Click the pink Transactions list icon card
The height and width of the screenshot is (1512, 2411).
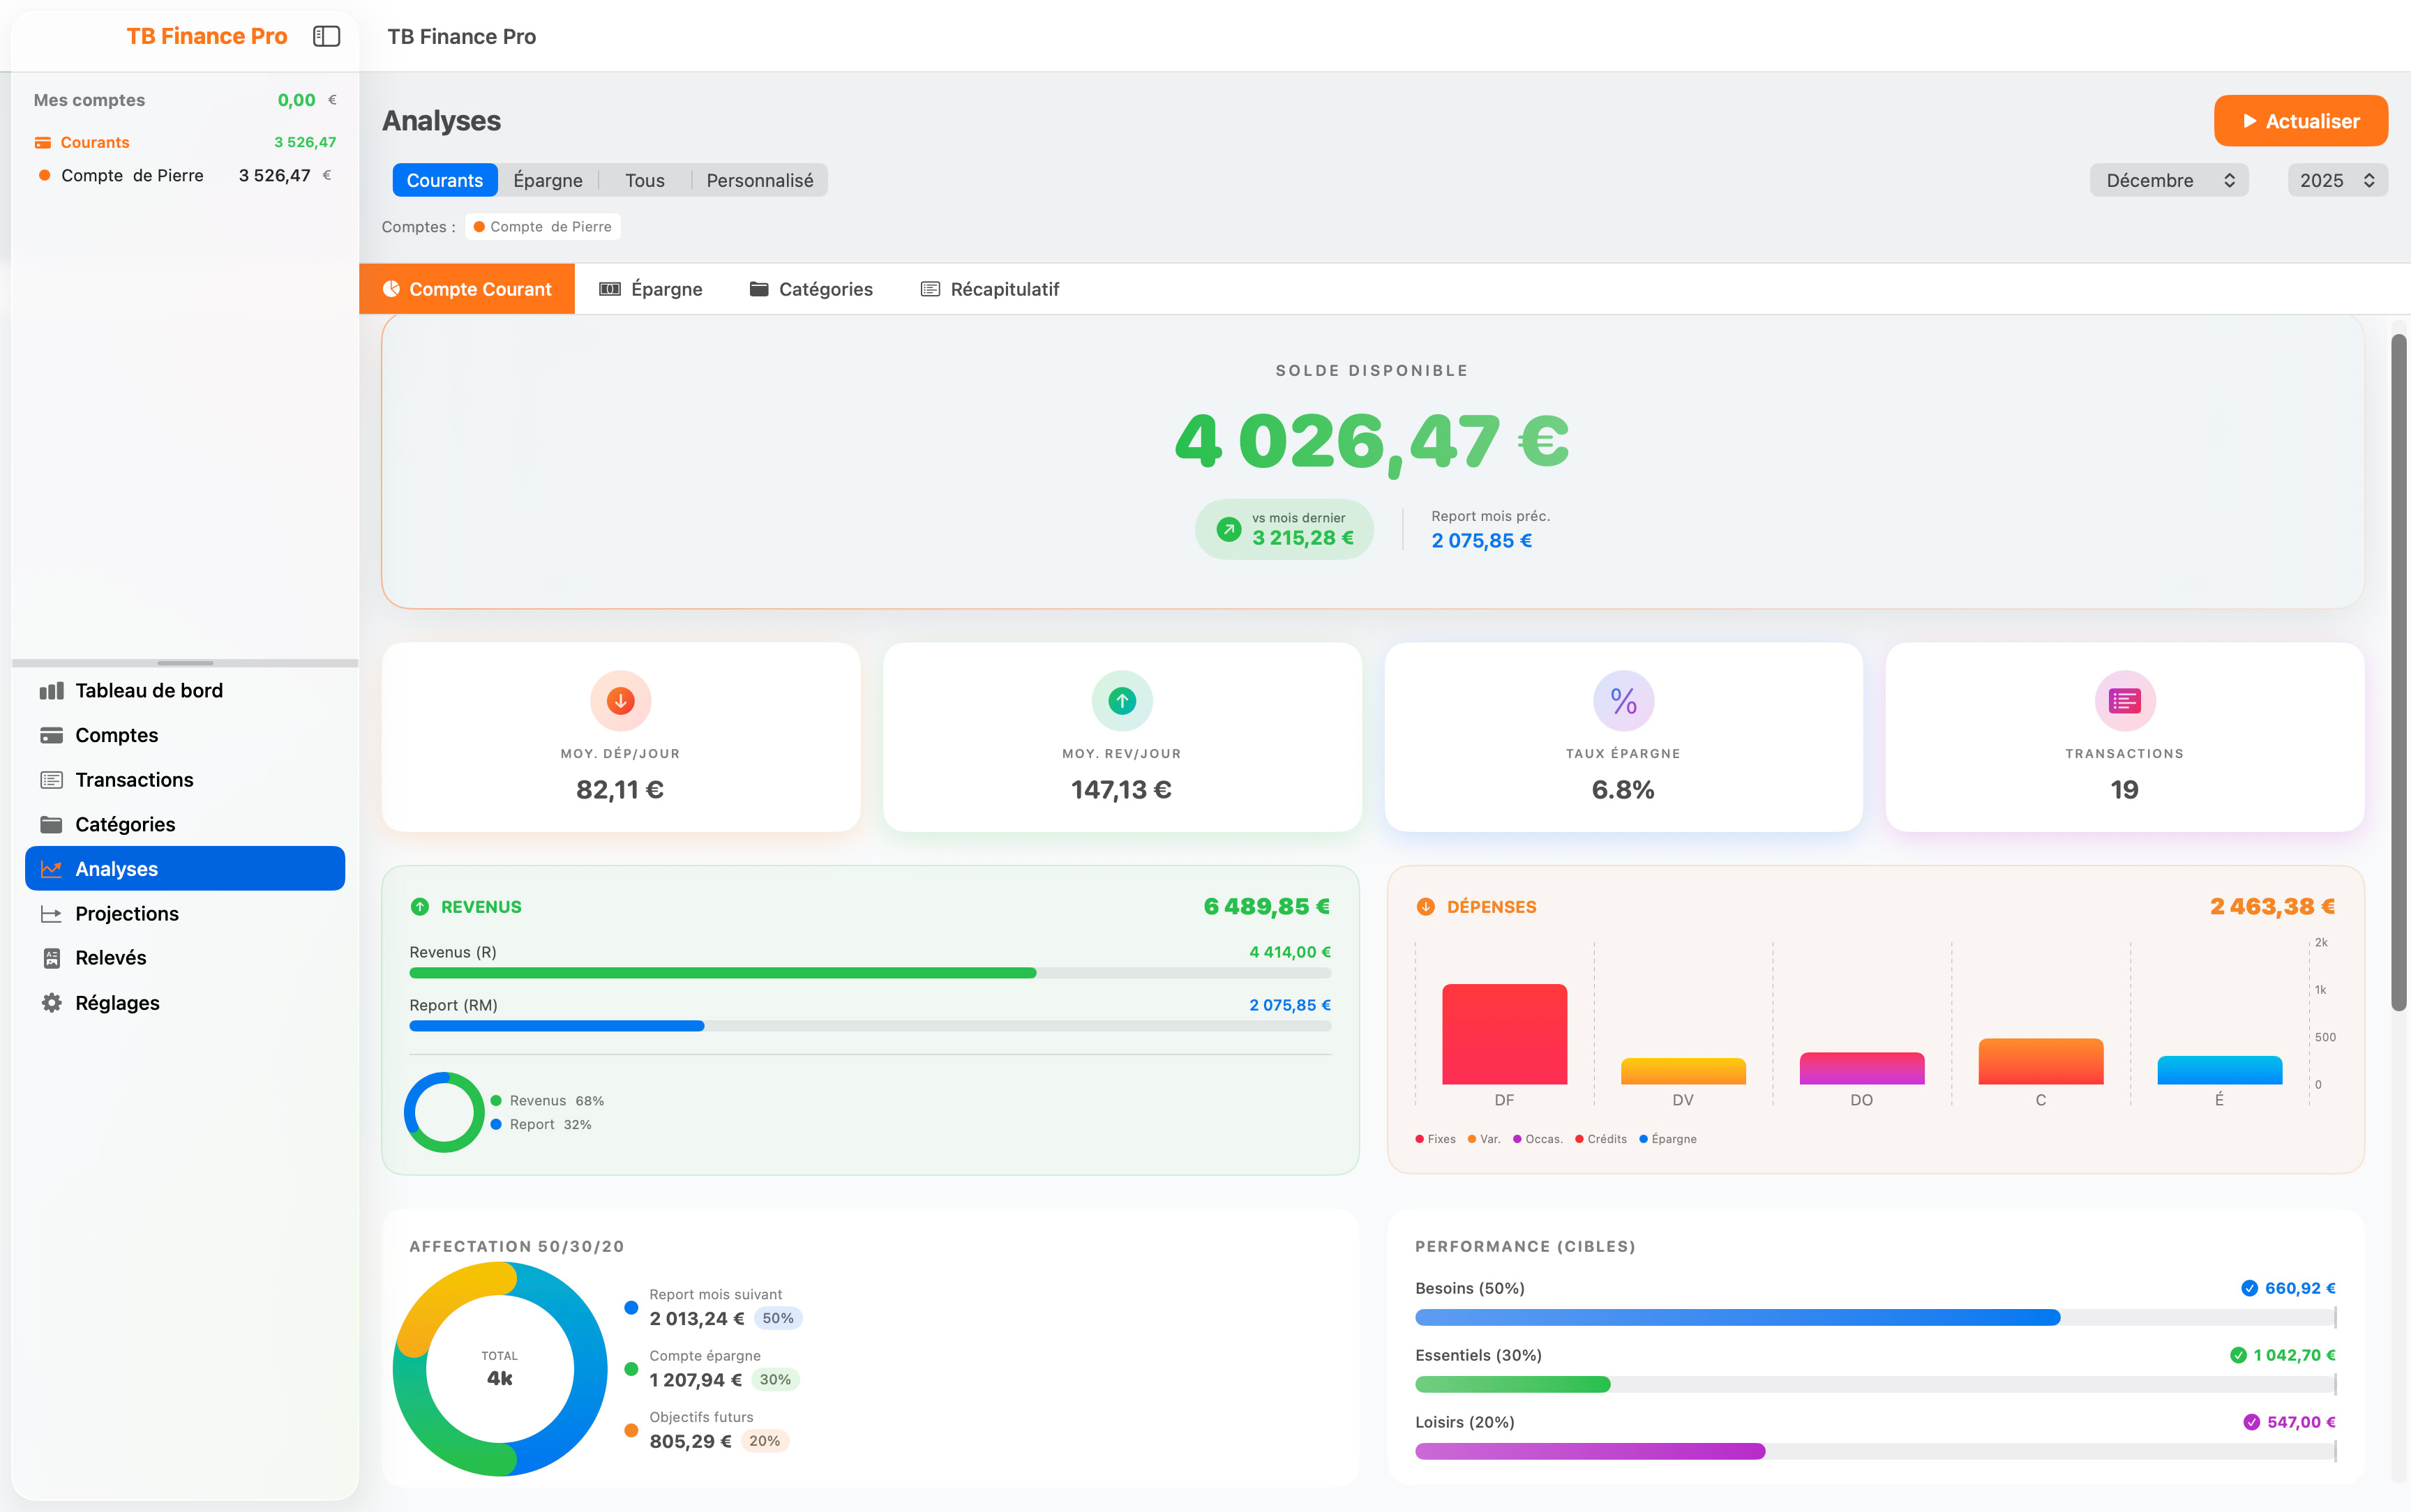tap(2124, 701)
